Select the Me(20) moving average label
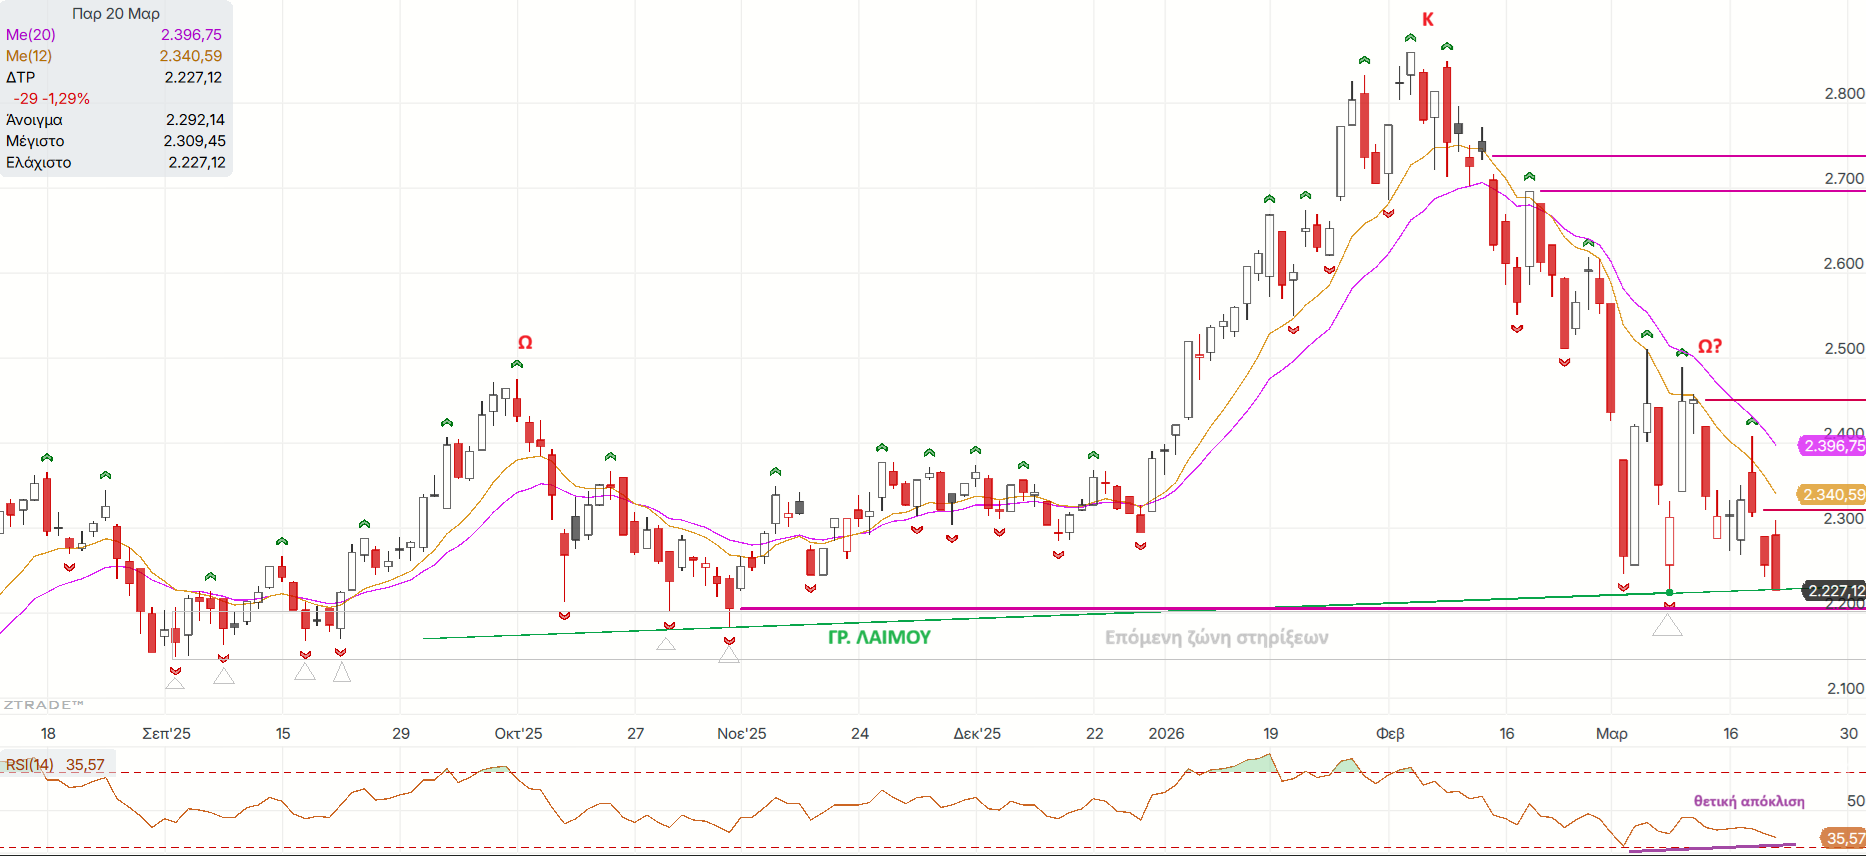The width and height of the screenshot is (1866, 856). [31, 35]
